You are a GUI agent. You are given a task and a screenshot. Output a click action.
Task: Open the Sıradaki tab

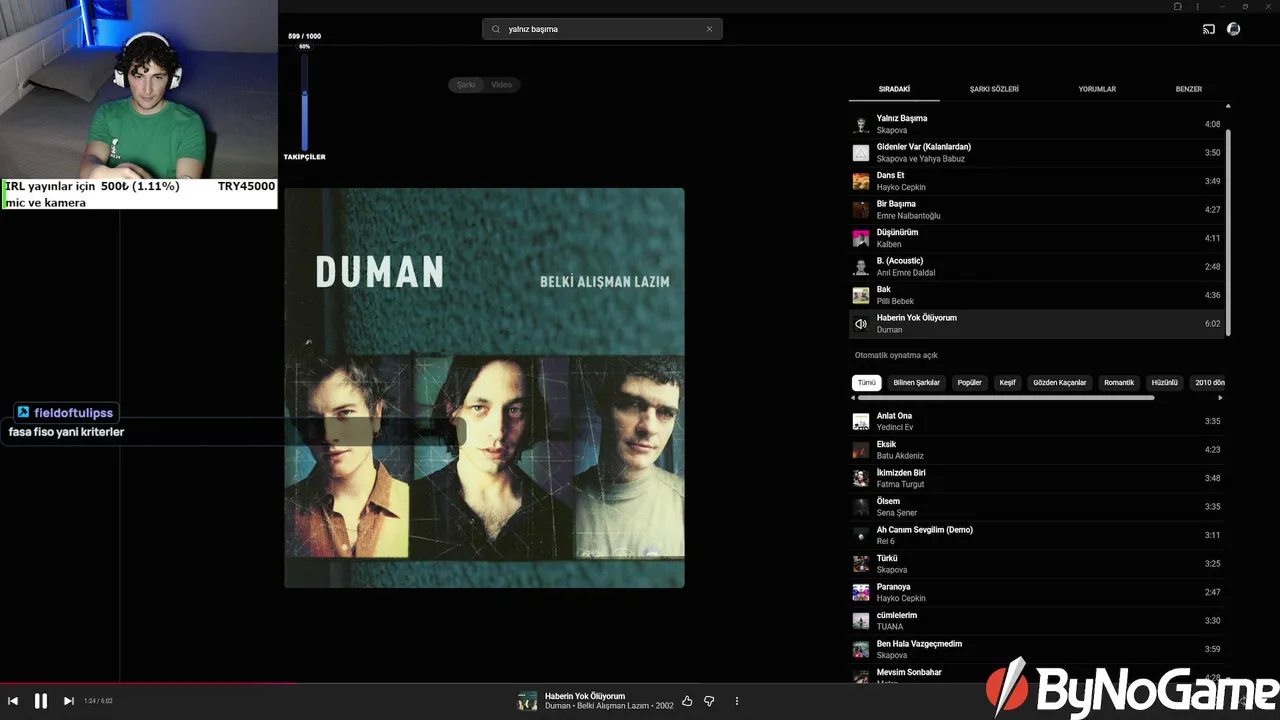(x=894, y=89)
